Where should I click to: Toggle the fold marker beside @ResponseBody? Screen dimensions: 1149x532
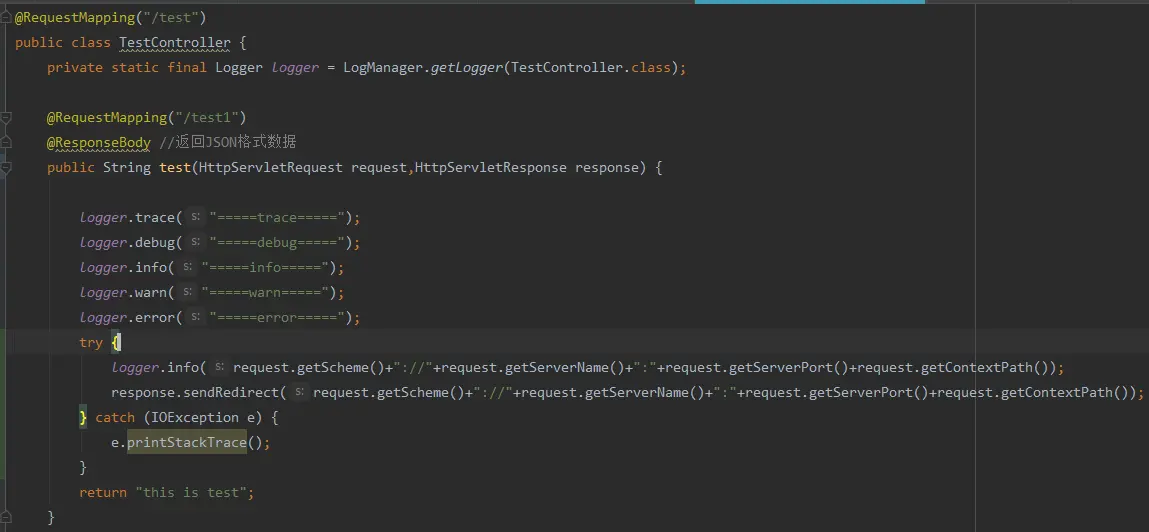click(6, 142)
